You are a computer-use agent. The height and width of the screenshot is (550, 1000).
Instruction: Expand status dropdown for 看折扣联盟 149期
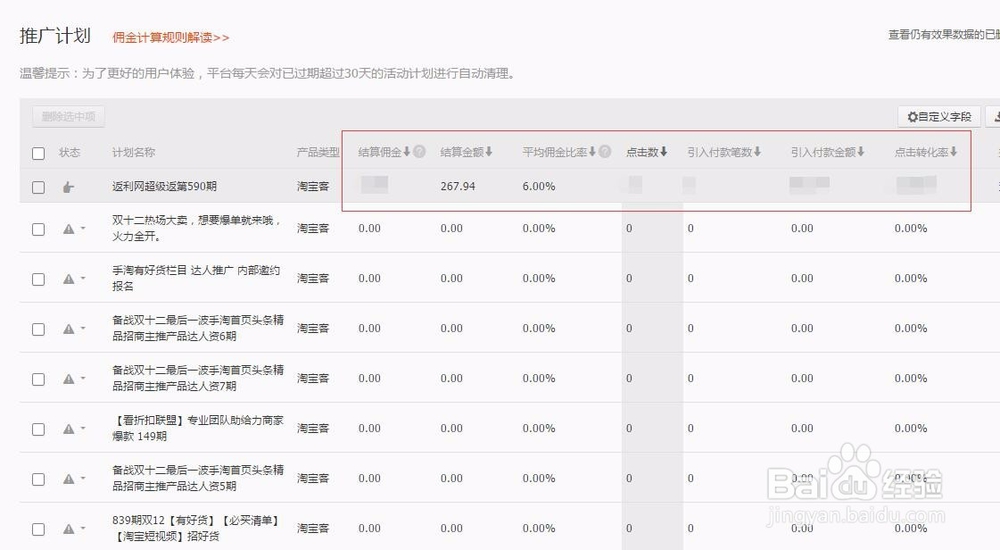[83, 428]
